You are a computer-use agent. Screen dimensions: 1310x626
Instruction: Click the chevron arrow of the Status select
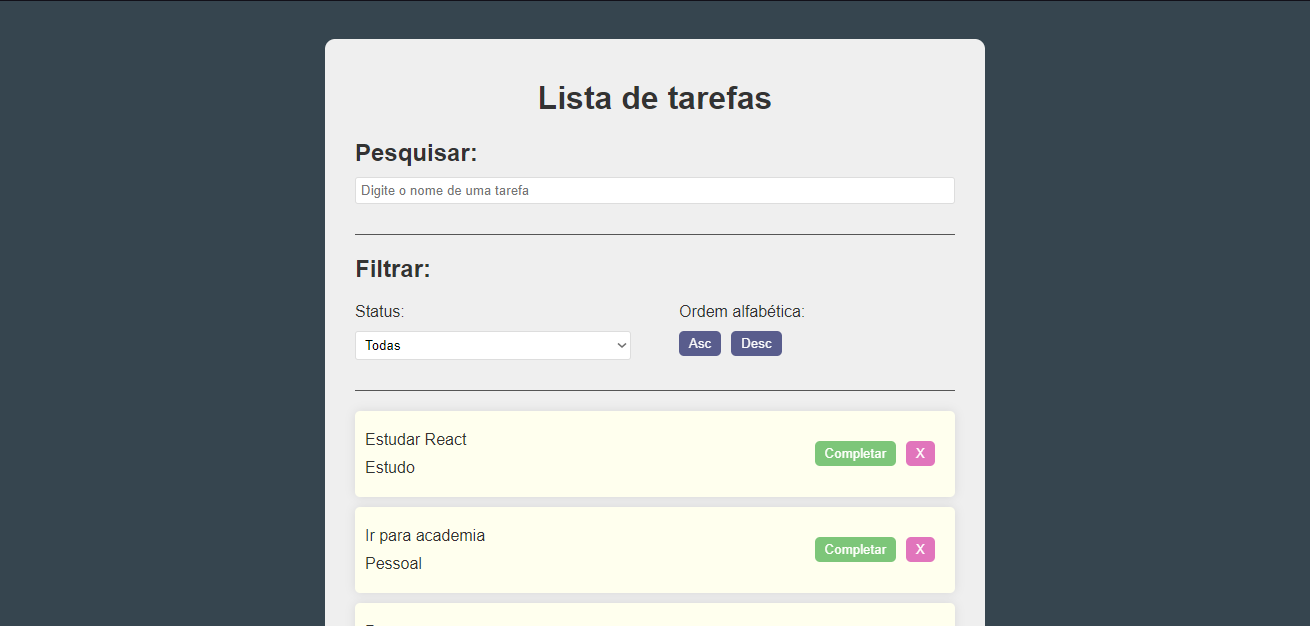tap(621, 345)
